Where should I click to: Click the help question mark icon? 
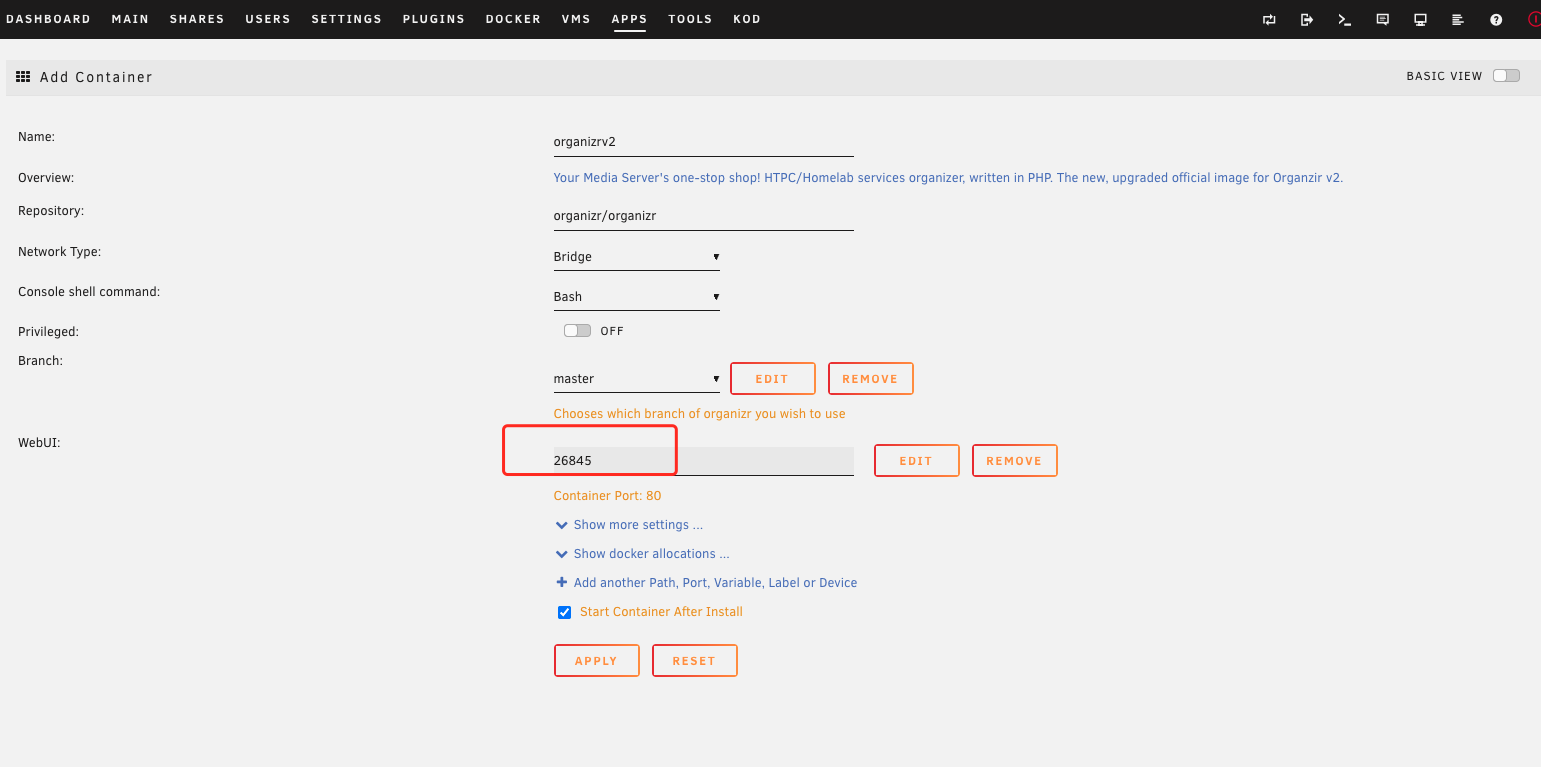1496,19
